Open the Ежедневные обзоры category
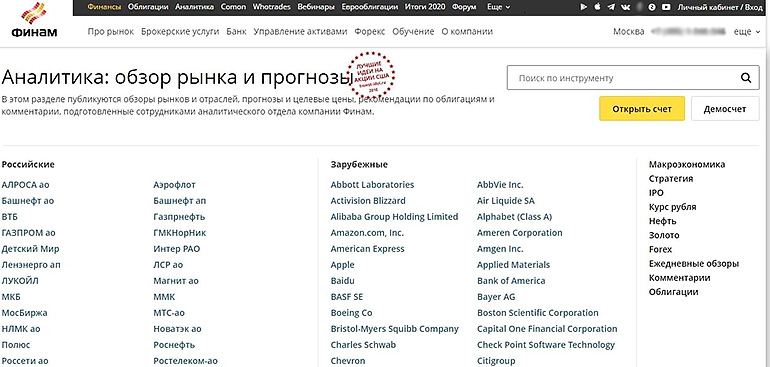This screenshot has height=367, width=770. click(694, 264)
